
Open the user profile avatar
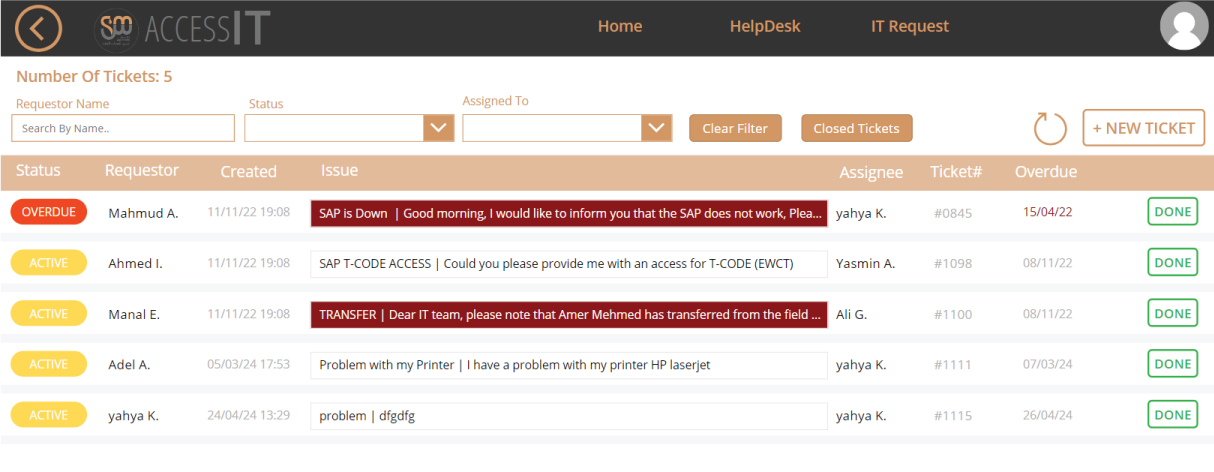coord(1184,26)
